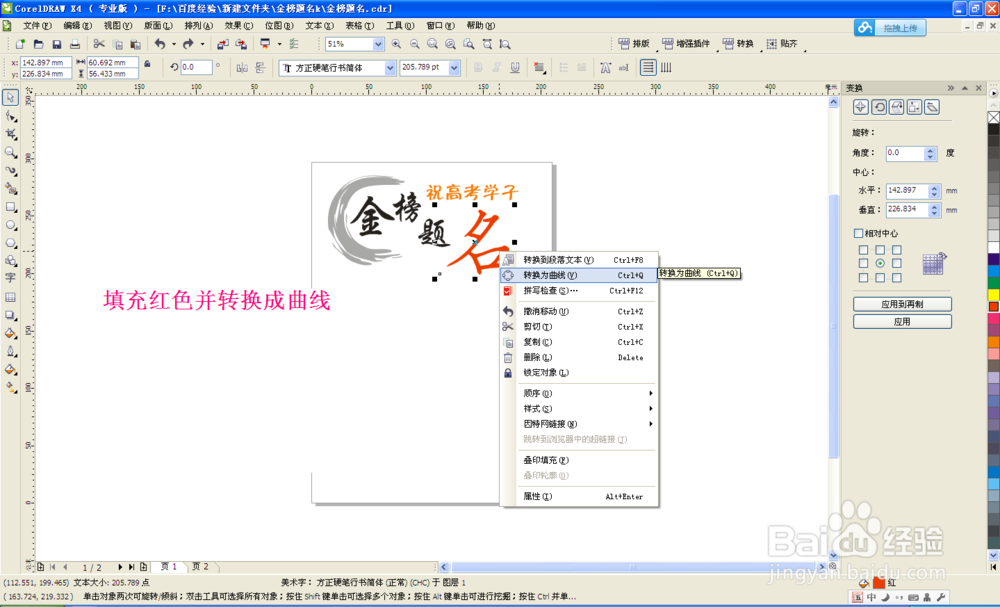Select the Pick tool in toolbox
This screenshot has width=1000, height=607.
click(11, 98)
